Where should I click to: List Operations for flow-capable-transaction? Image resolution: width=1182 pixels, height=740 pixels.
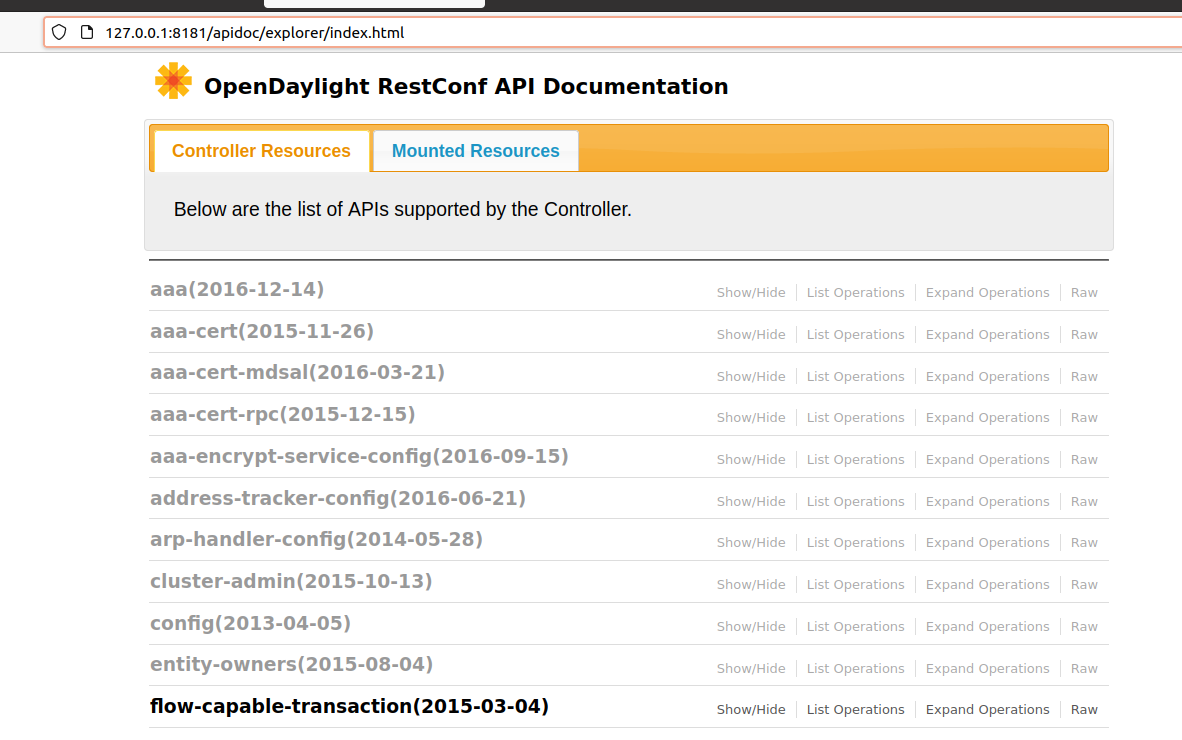tap(856, 710)
